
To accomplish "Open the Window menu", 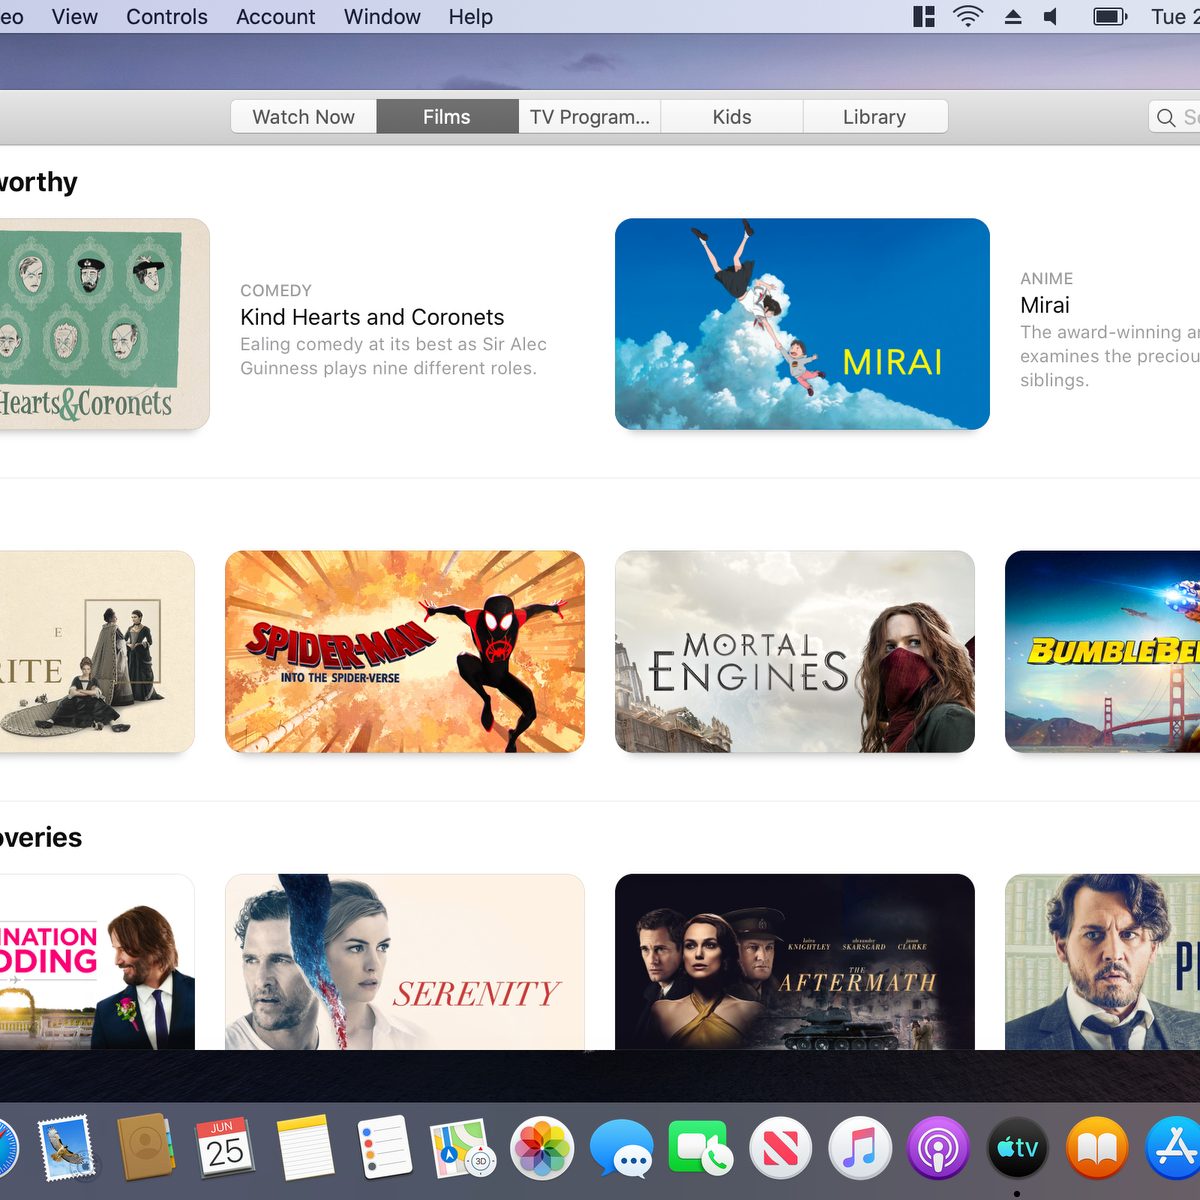I will pyautogui.click(x=382, y=17).
